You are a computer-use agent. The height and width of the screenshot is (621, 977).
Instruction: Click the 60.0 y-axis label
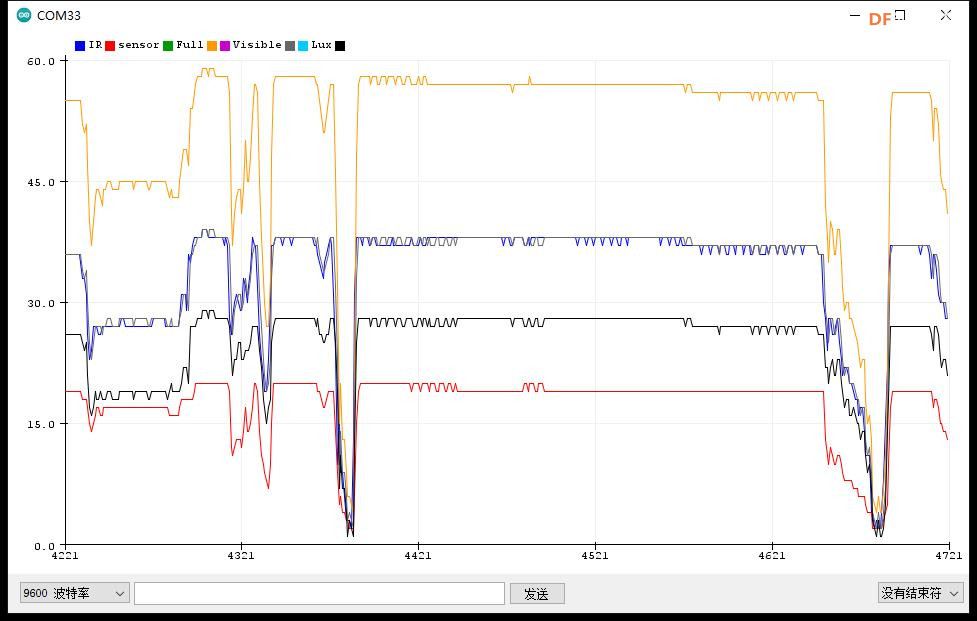41,61
